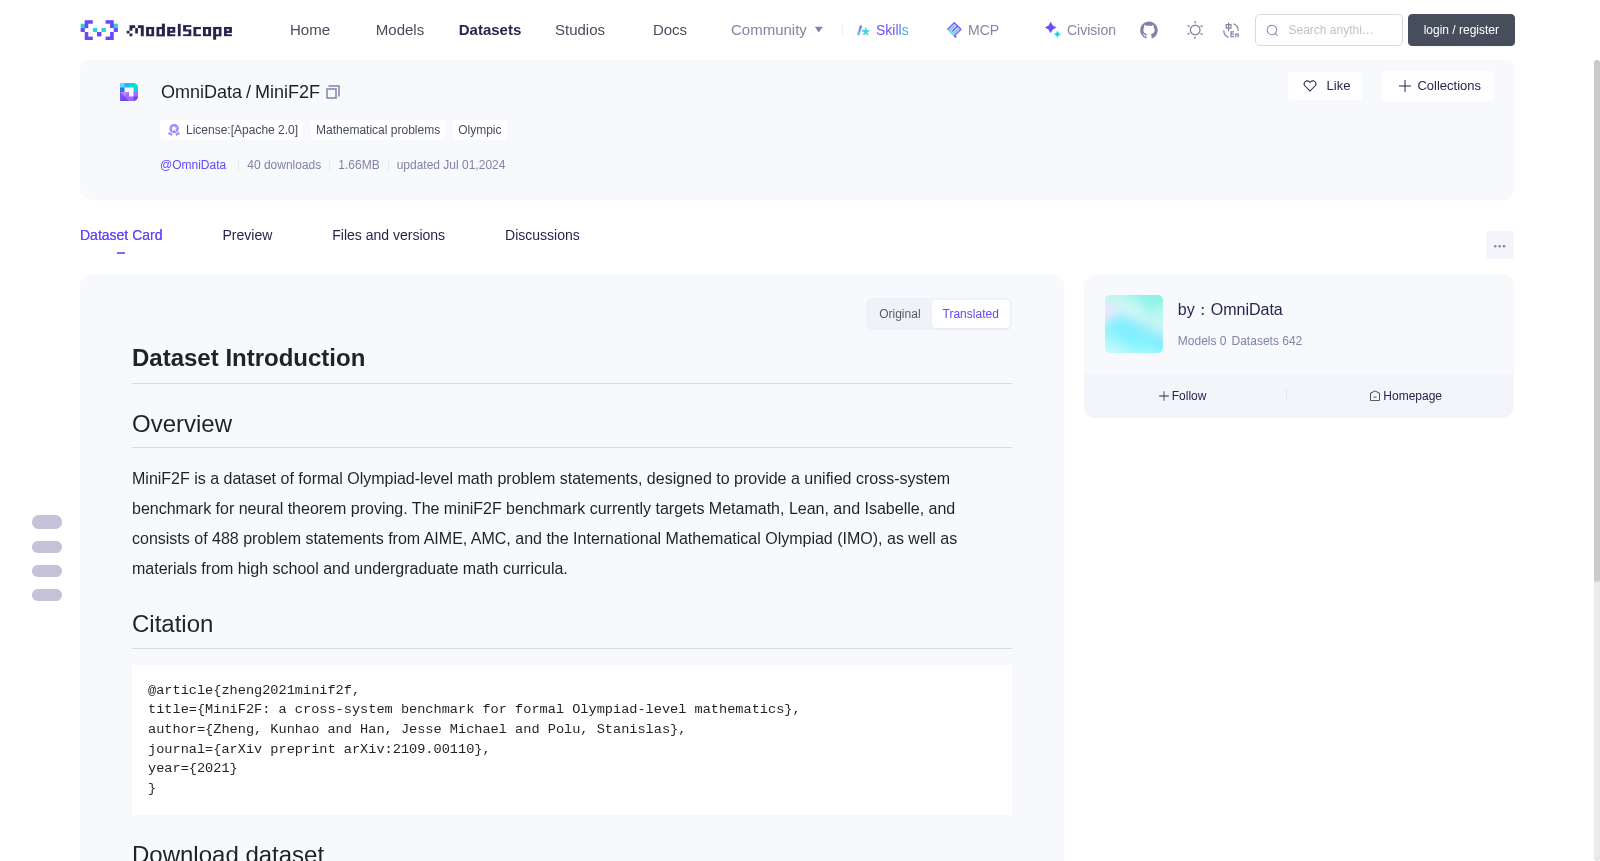Open the Docs section
The height and width of the screenshot is (861, 1600).
[x=670, y=30]
